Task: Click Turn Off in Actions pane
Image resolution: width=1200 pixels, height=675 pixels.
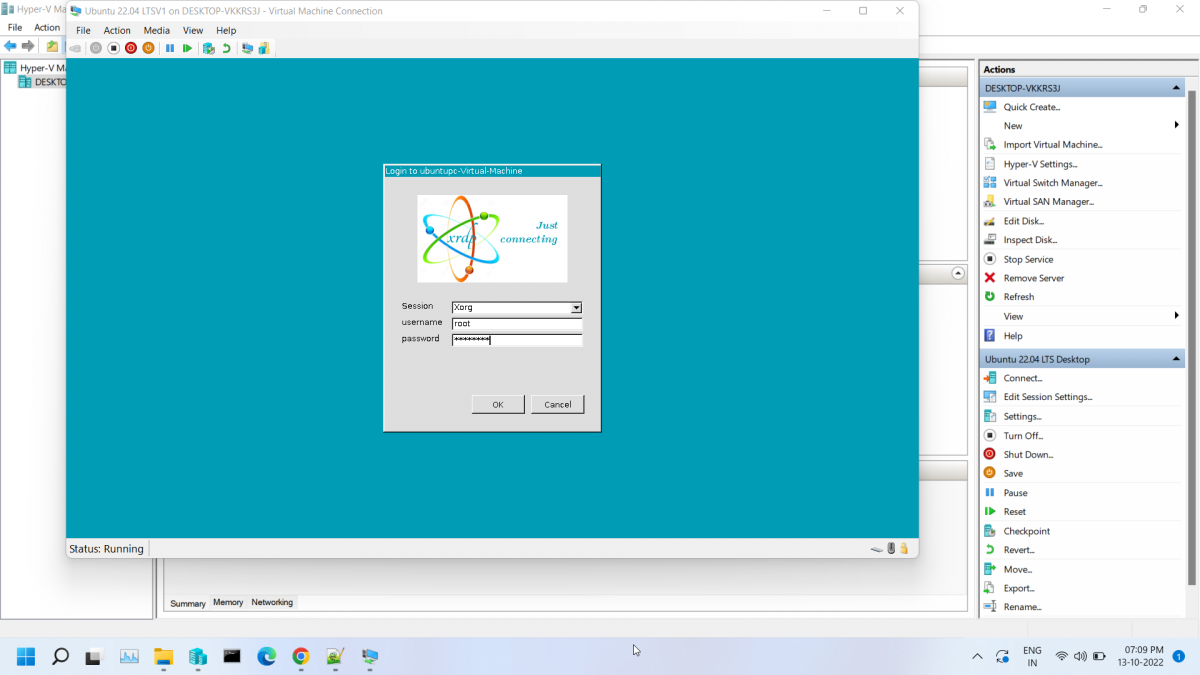Action: coord(1023,436)
